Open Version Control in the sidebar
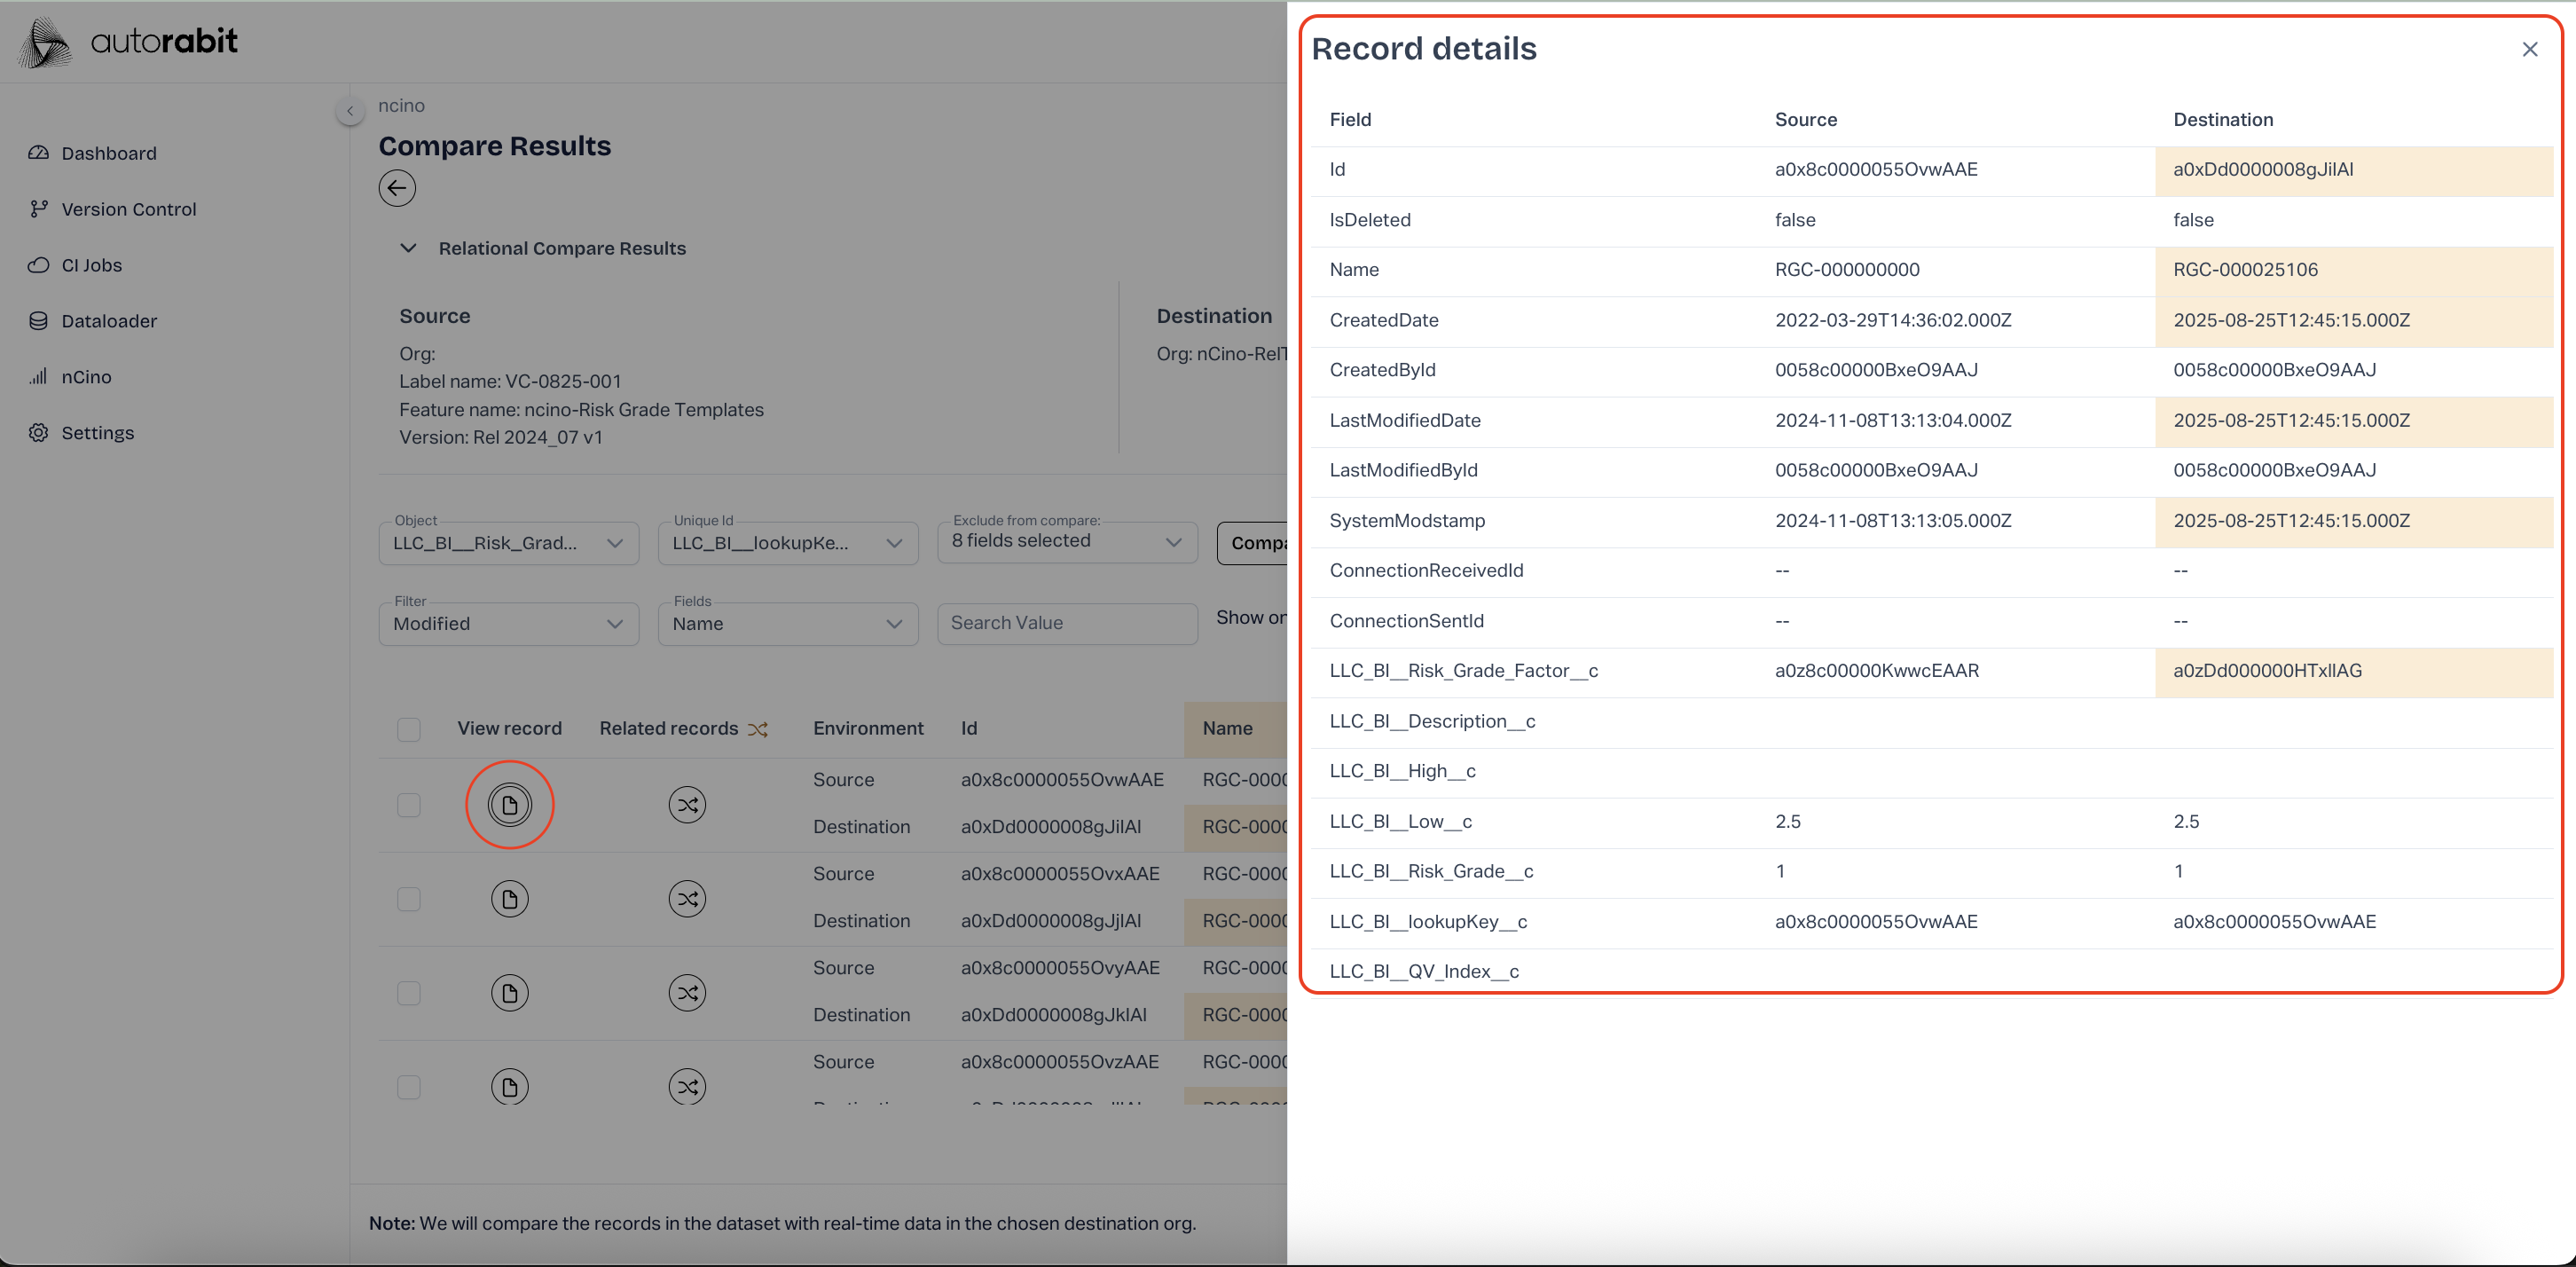The width and height of the screenshot is (2576, 1267). [128, 209]
